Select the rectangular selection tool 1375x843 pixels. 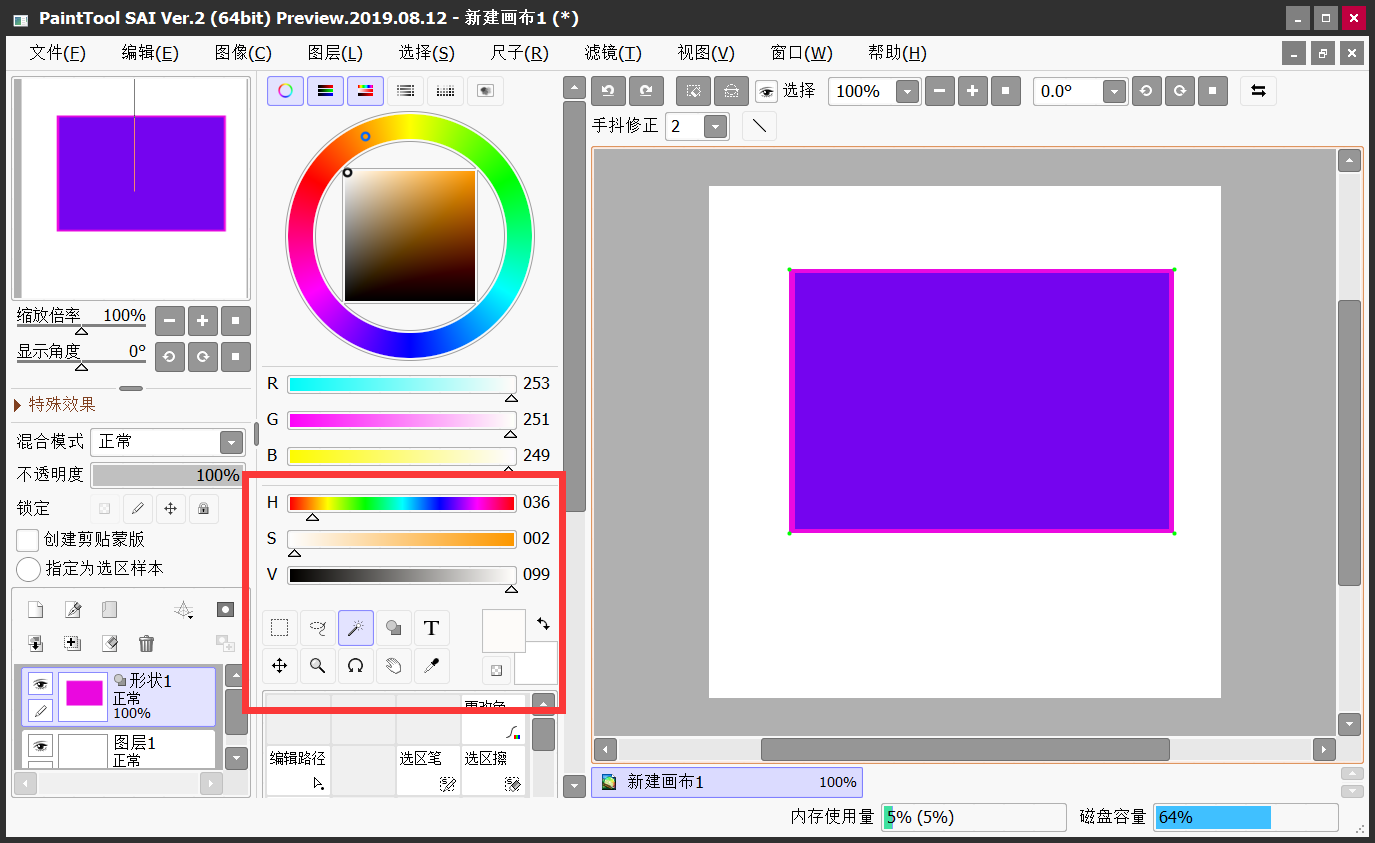point(280,628)
